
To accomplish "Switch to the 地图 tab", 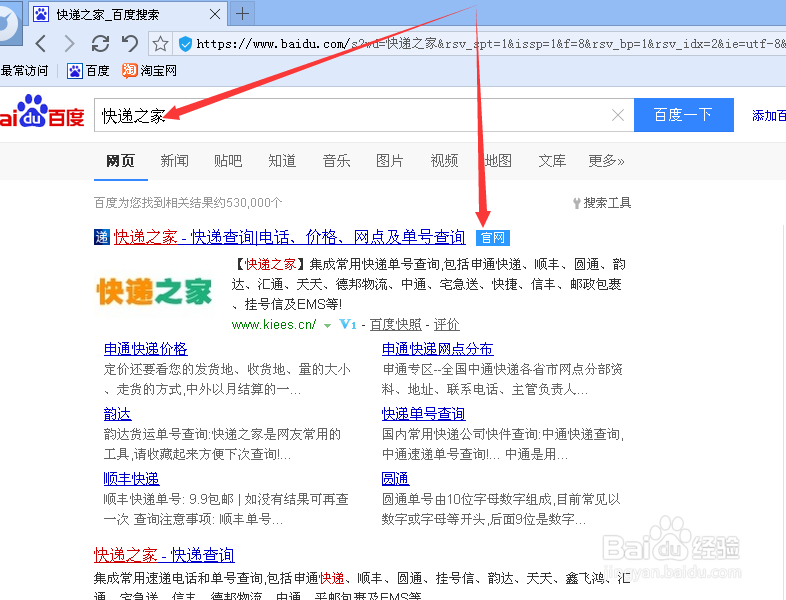I will (x=498, y=161).
